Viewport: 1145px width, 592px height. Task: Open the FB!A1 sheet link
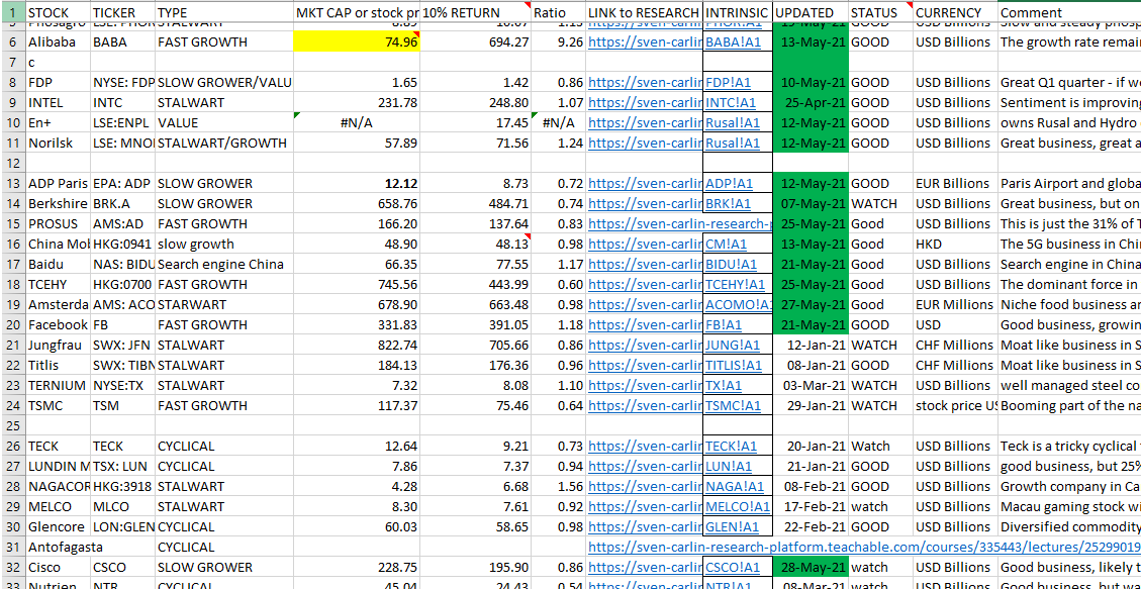point(724,325)
